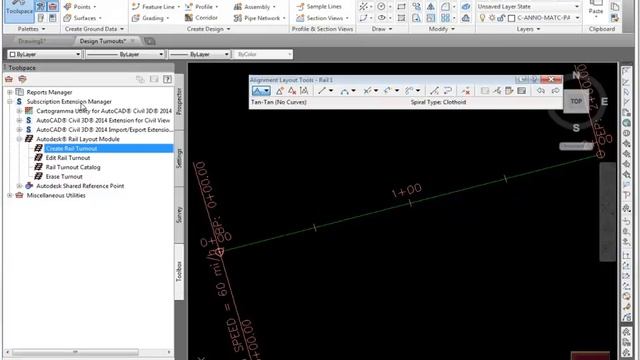Click the new drawing tab button
The image size is (640, 360).
tap(150, 41)
